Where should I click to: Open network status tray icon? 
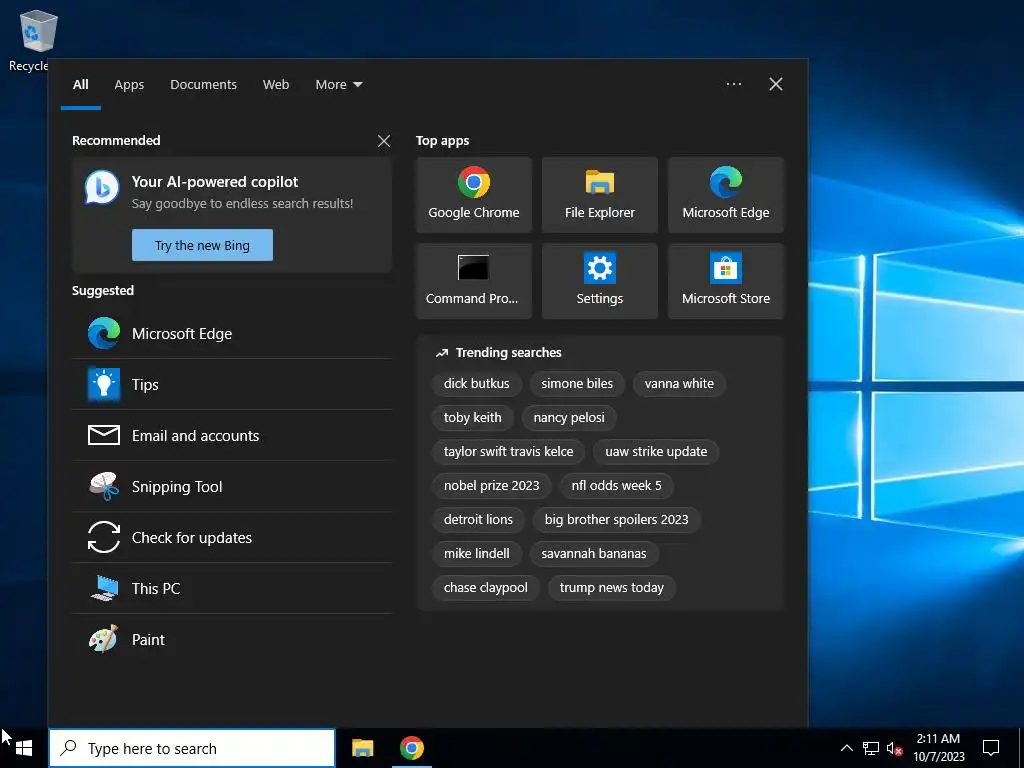(871, 748)
